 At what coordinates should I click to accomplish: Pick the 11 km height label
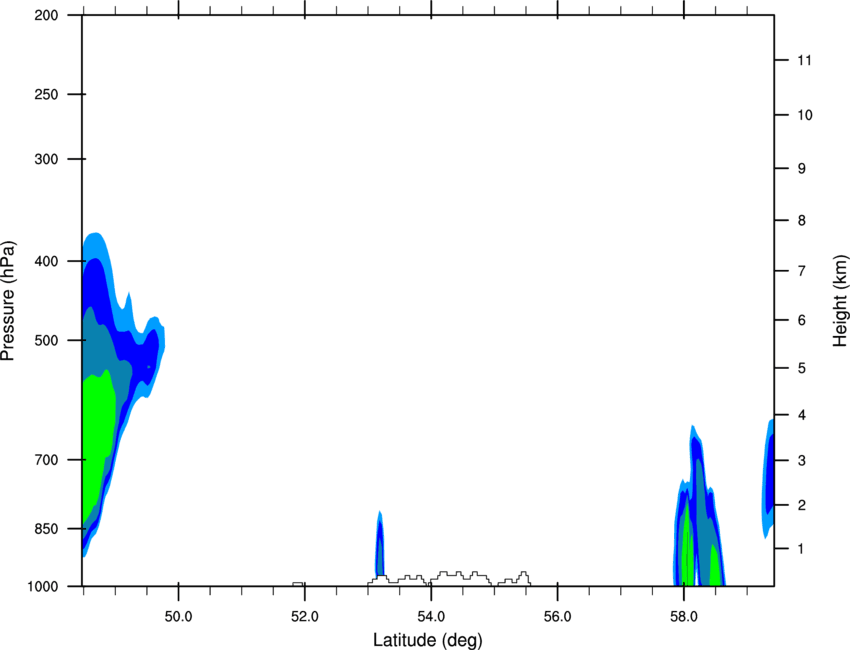804,60
